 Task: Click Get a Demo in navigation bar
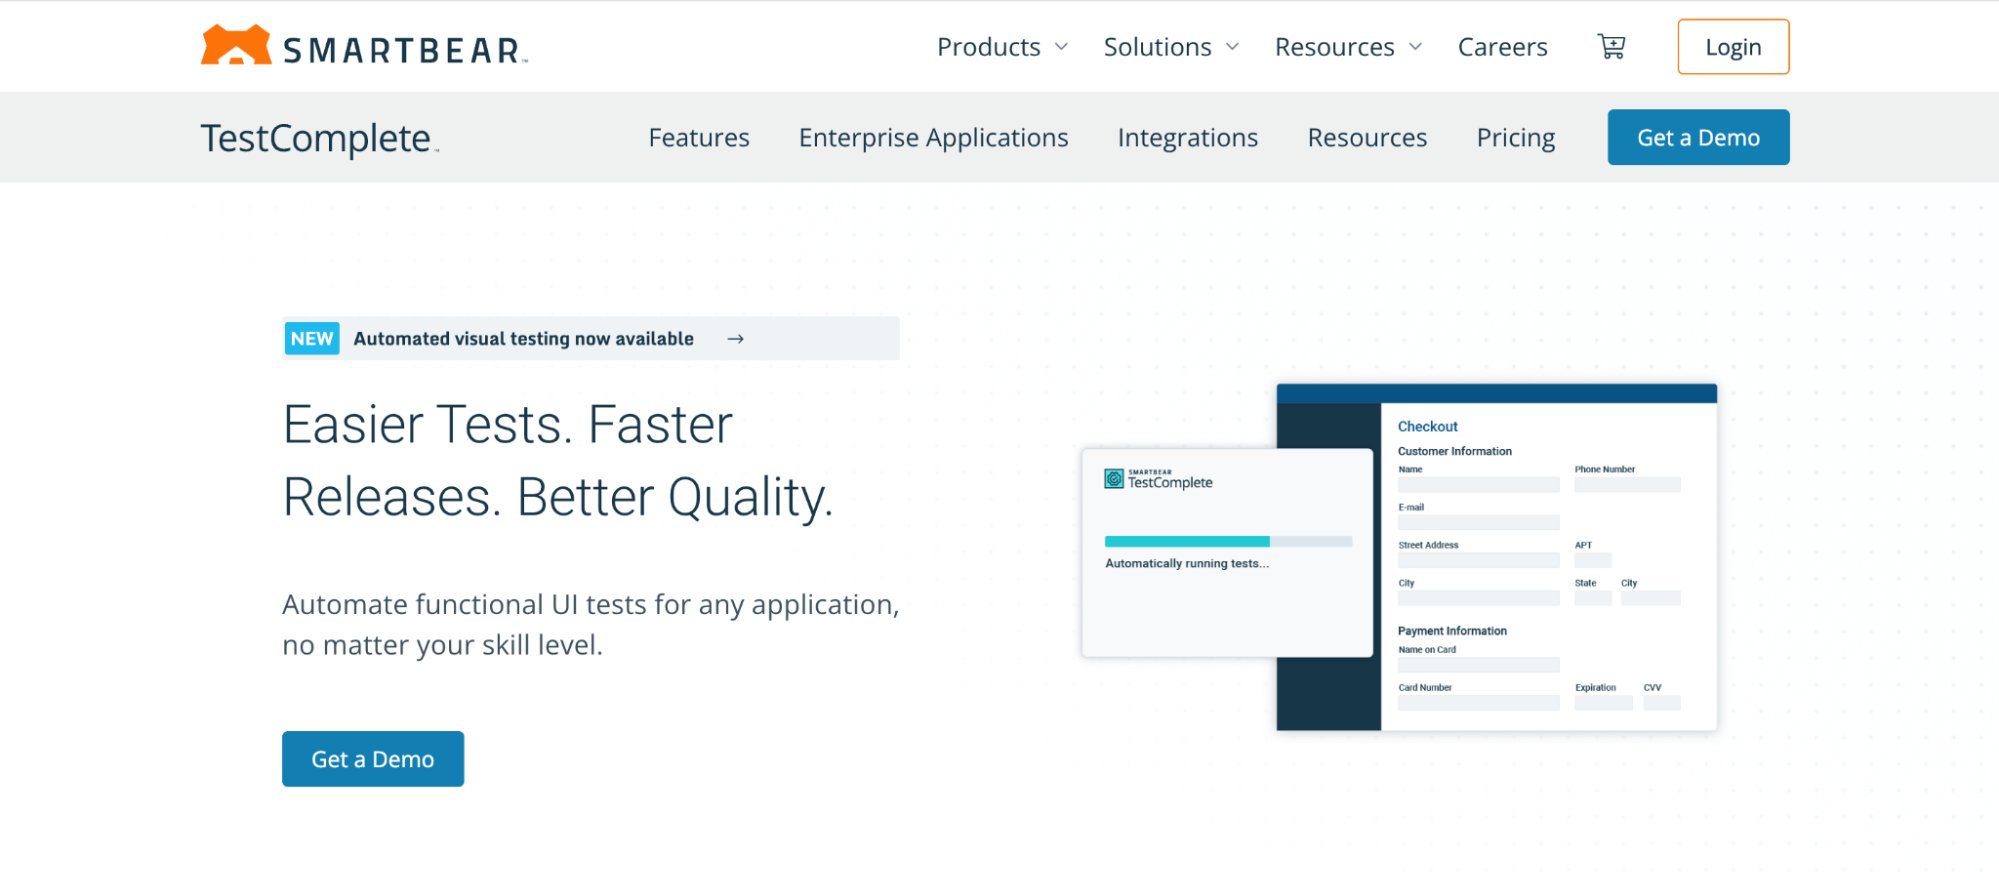coord(1698,137)
